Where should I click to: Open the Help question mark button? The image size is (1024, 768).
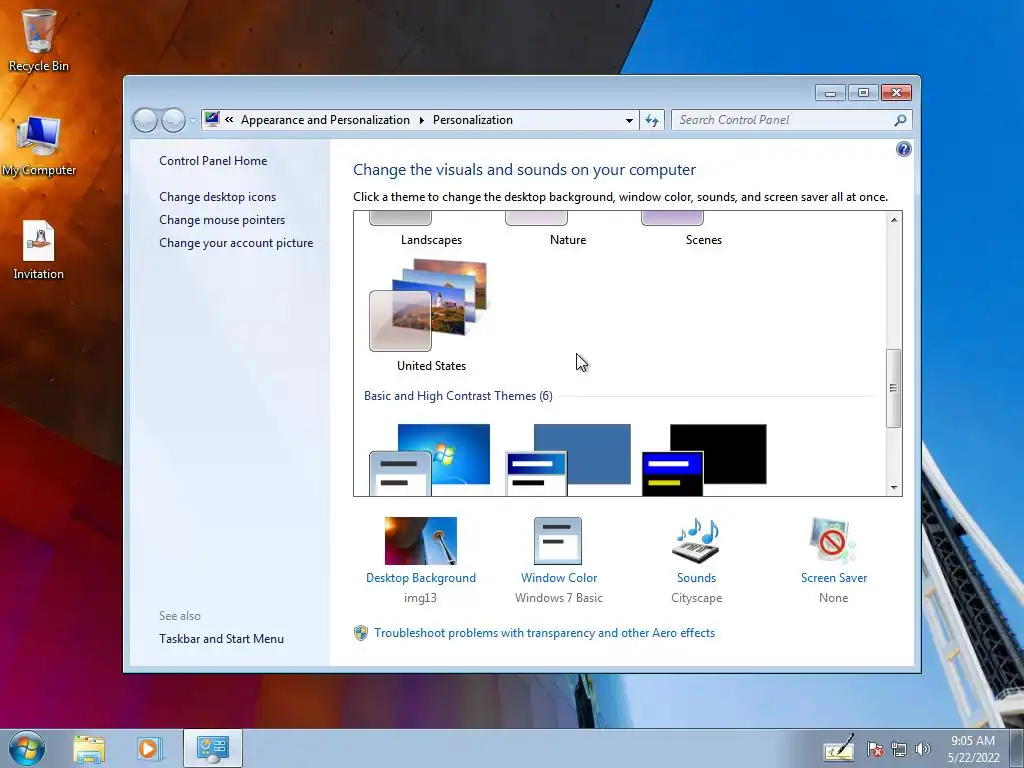(x=903, y=149)
